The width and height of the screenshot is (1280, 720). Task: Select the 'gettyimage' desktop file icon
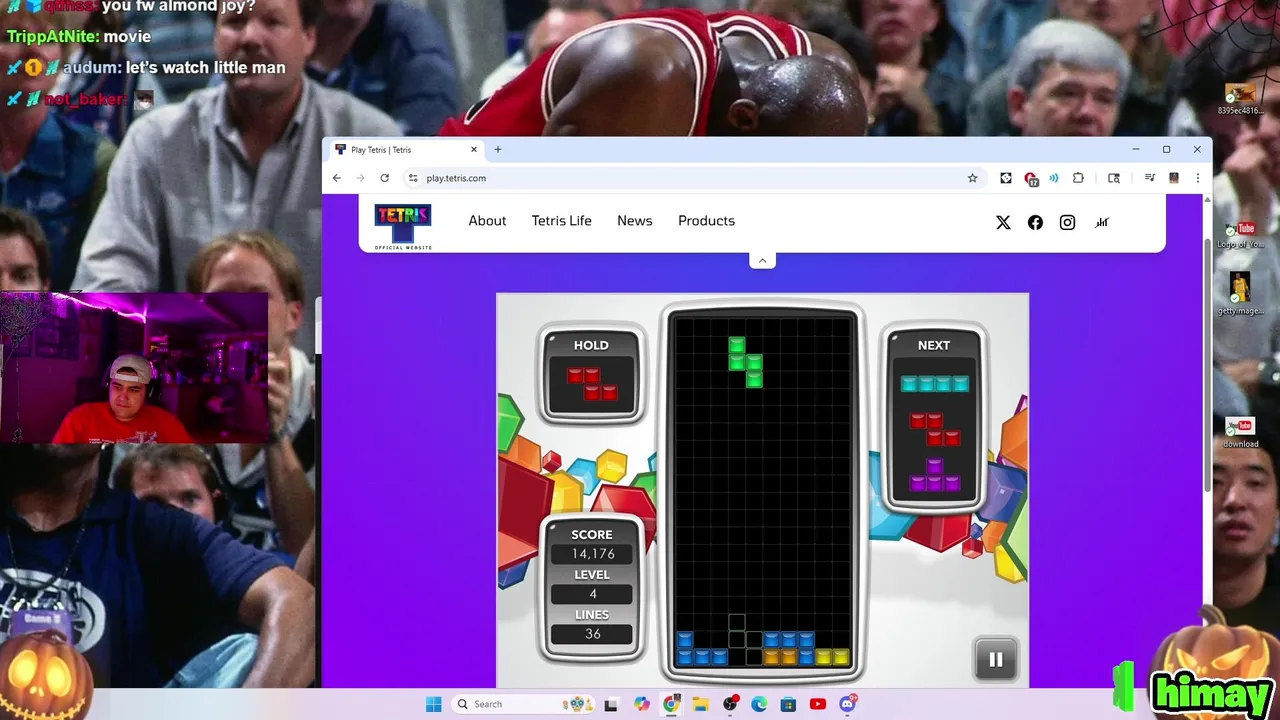click(1240, 295)
